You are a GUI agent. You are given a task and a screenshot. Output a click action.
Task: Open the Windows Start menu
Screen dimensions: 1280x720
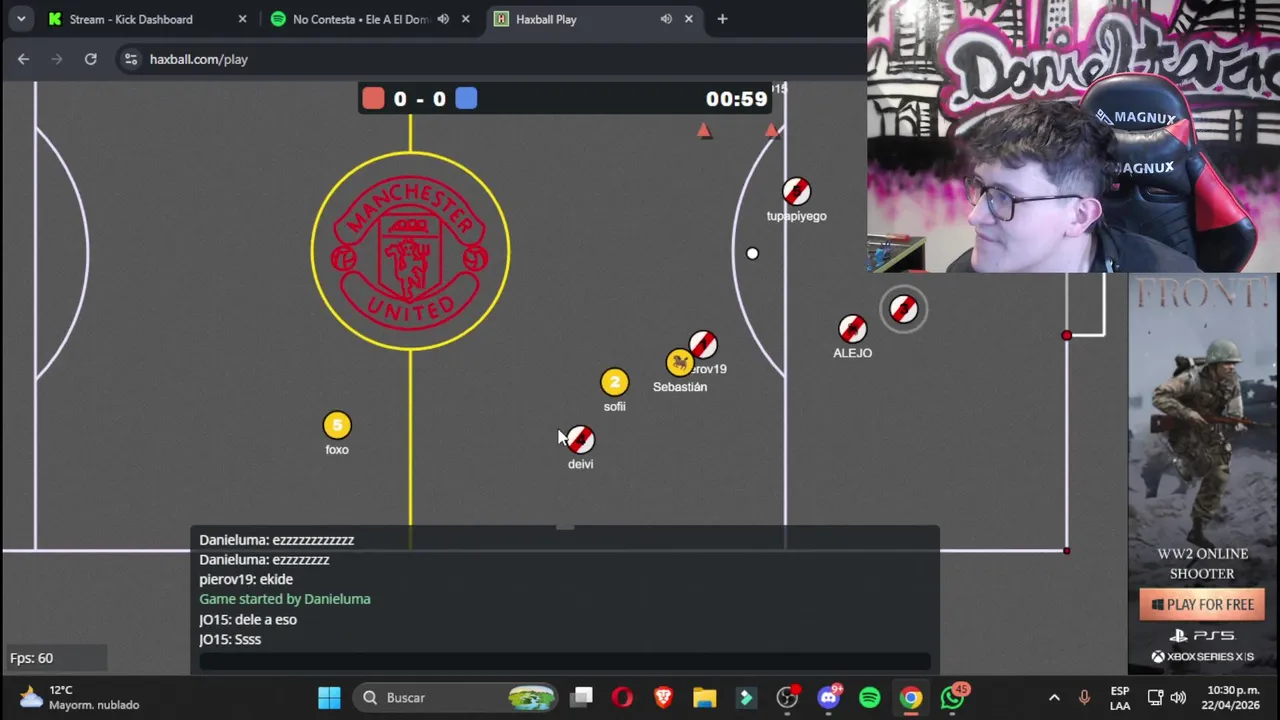(329, 697)
